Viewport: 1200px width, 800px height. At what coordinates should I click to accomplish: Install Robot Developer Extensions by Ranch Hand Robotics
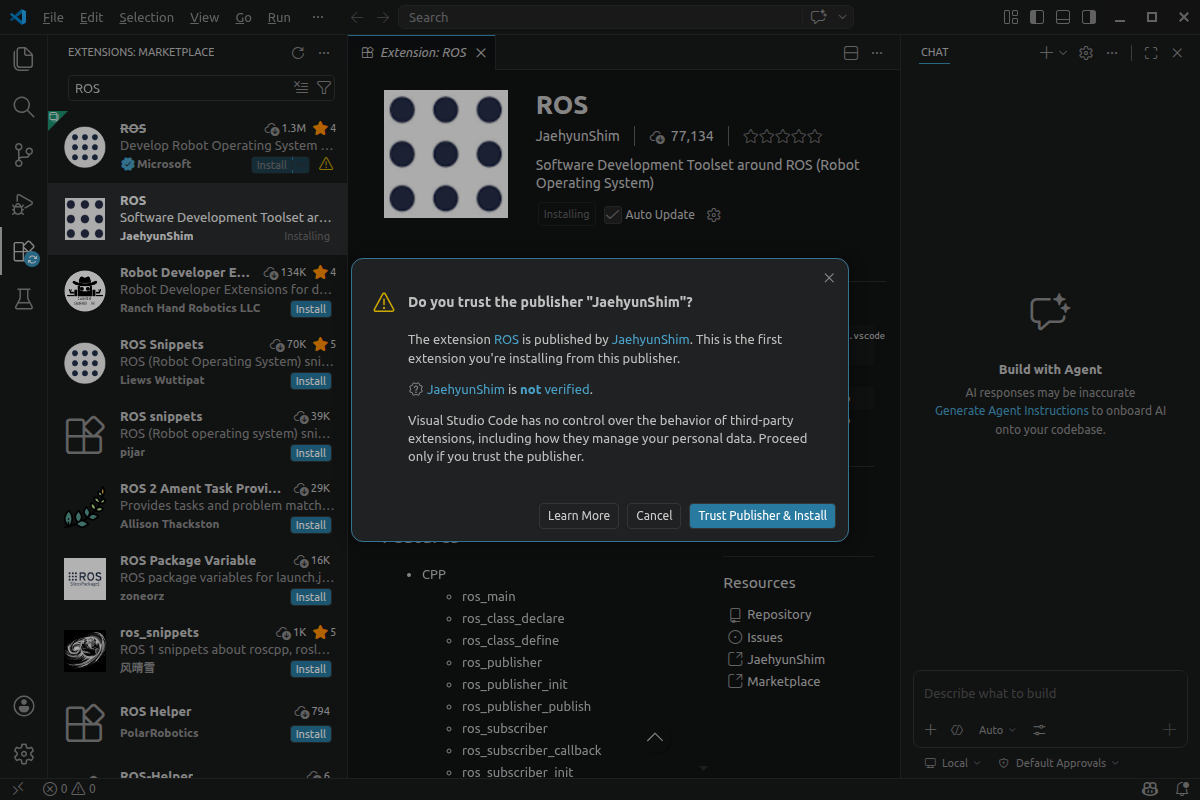click(x=311, y=309)
